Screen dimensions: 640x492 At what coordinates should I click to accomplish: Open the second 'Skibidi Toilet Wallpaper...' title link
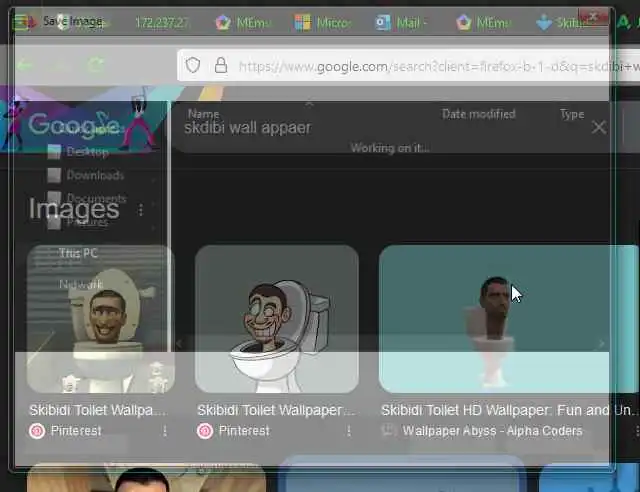276,410
